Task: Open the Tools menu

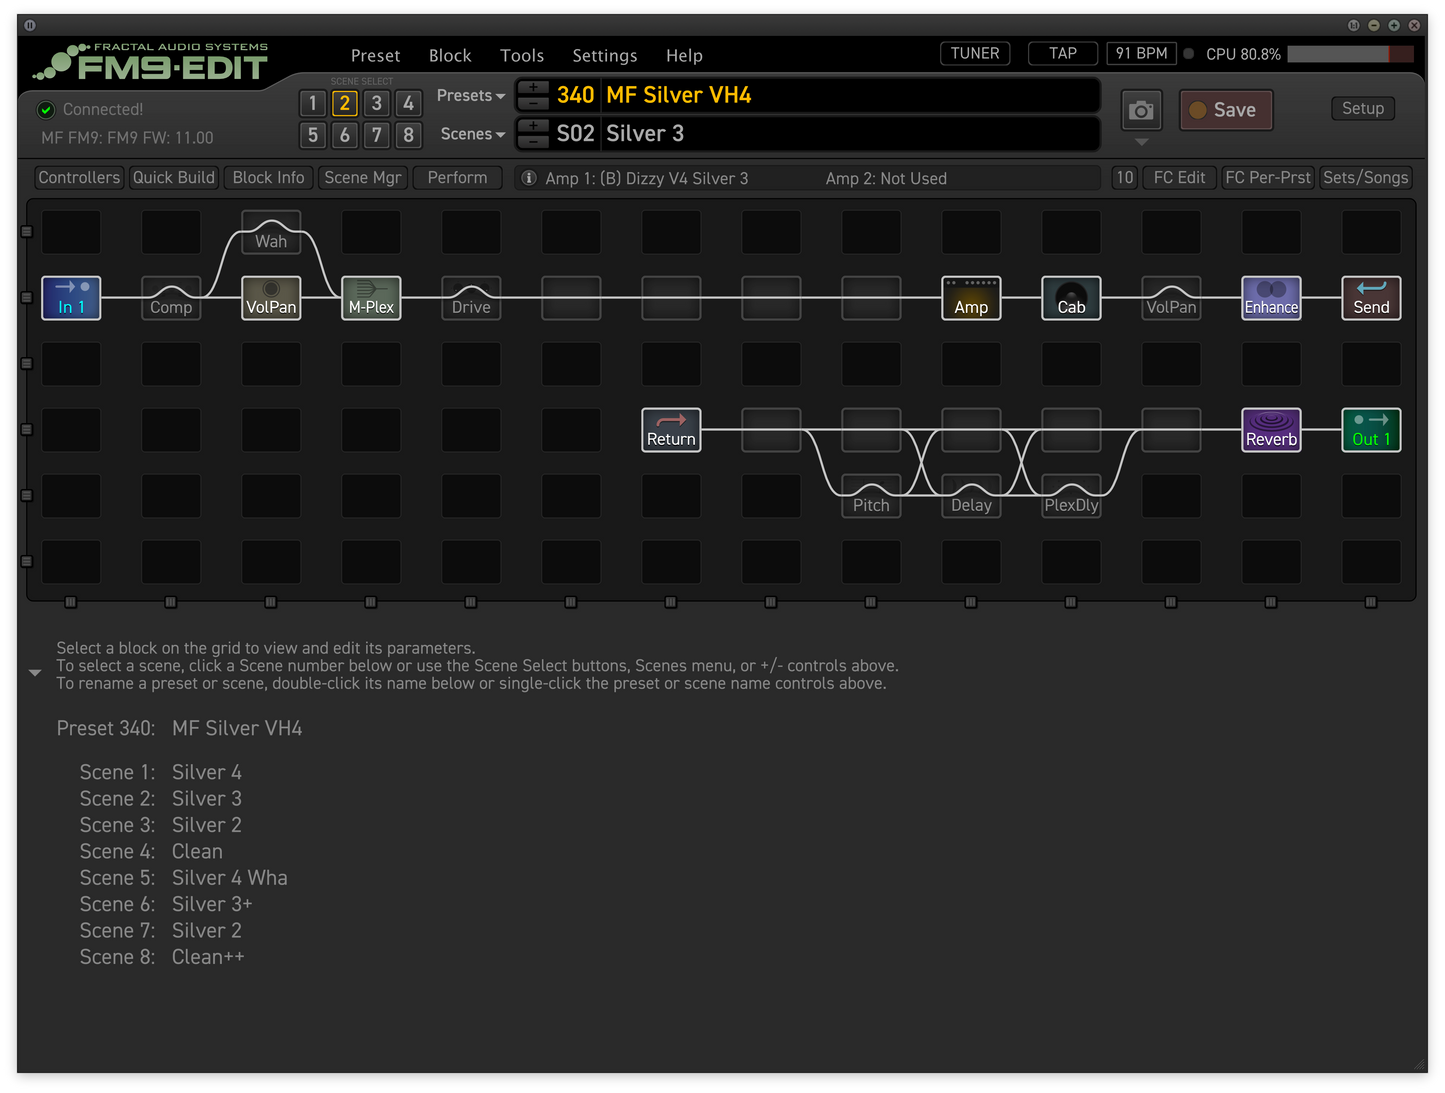Action: 522,56
